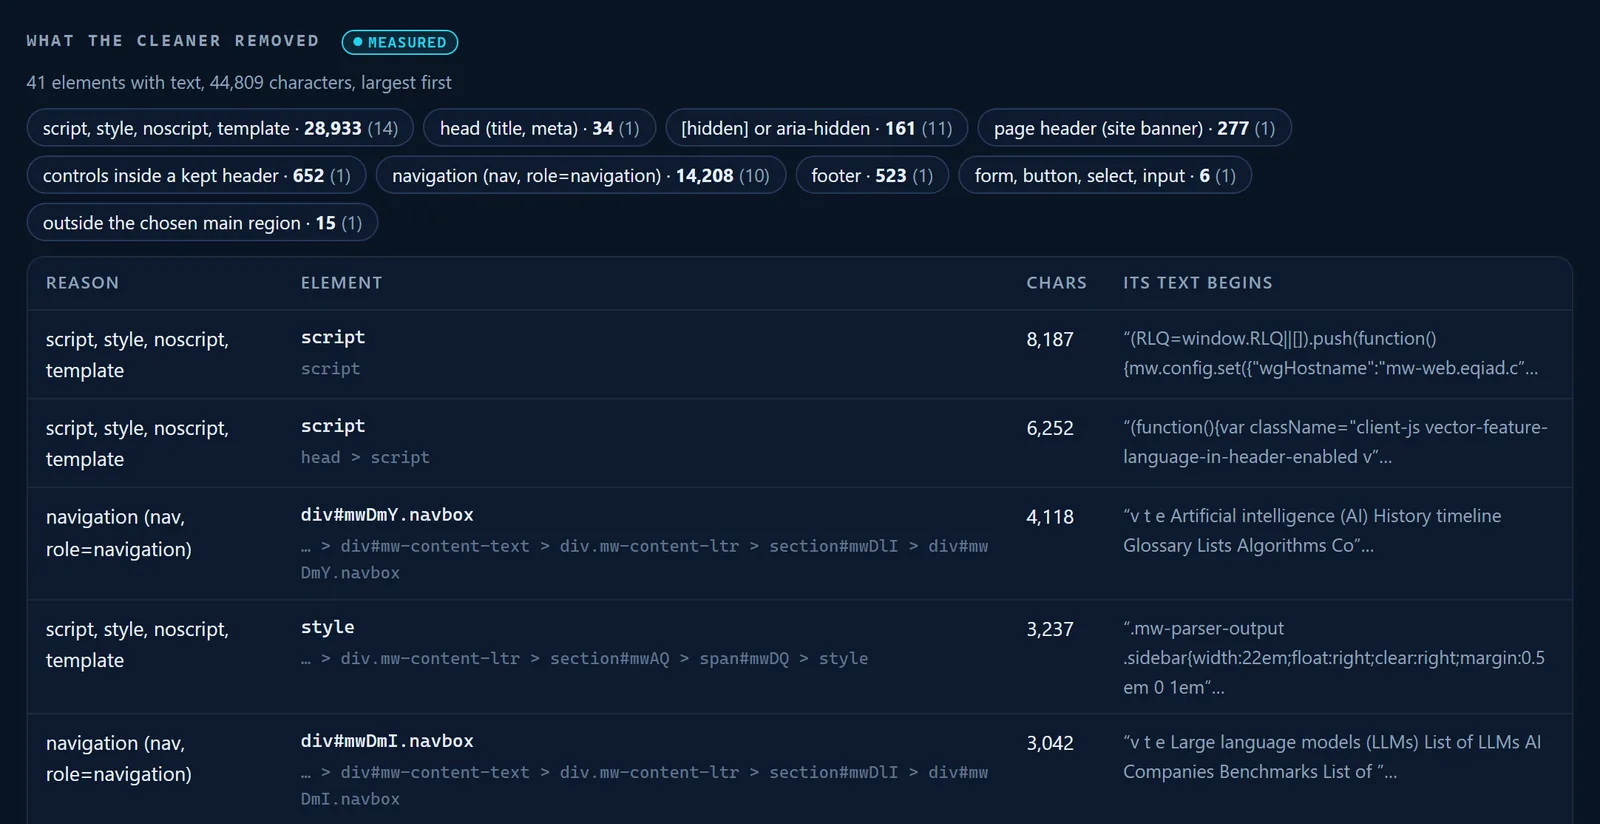Viewport: 1600px width, 824px height.
Task: Click the 8,187 character count
Action: click(1050, 339)
